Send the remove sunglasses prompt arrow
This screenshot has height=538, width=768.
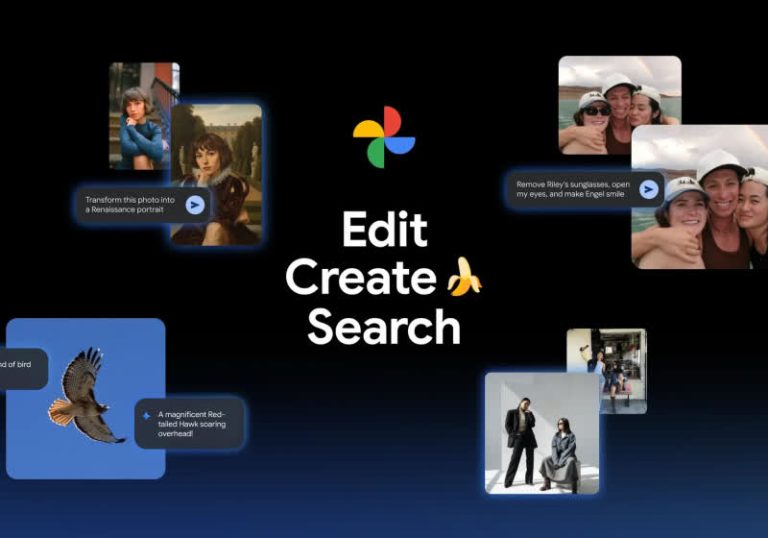(648, 189)
